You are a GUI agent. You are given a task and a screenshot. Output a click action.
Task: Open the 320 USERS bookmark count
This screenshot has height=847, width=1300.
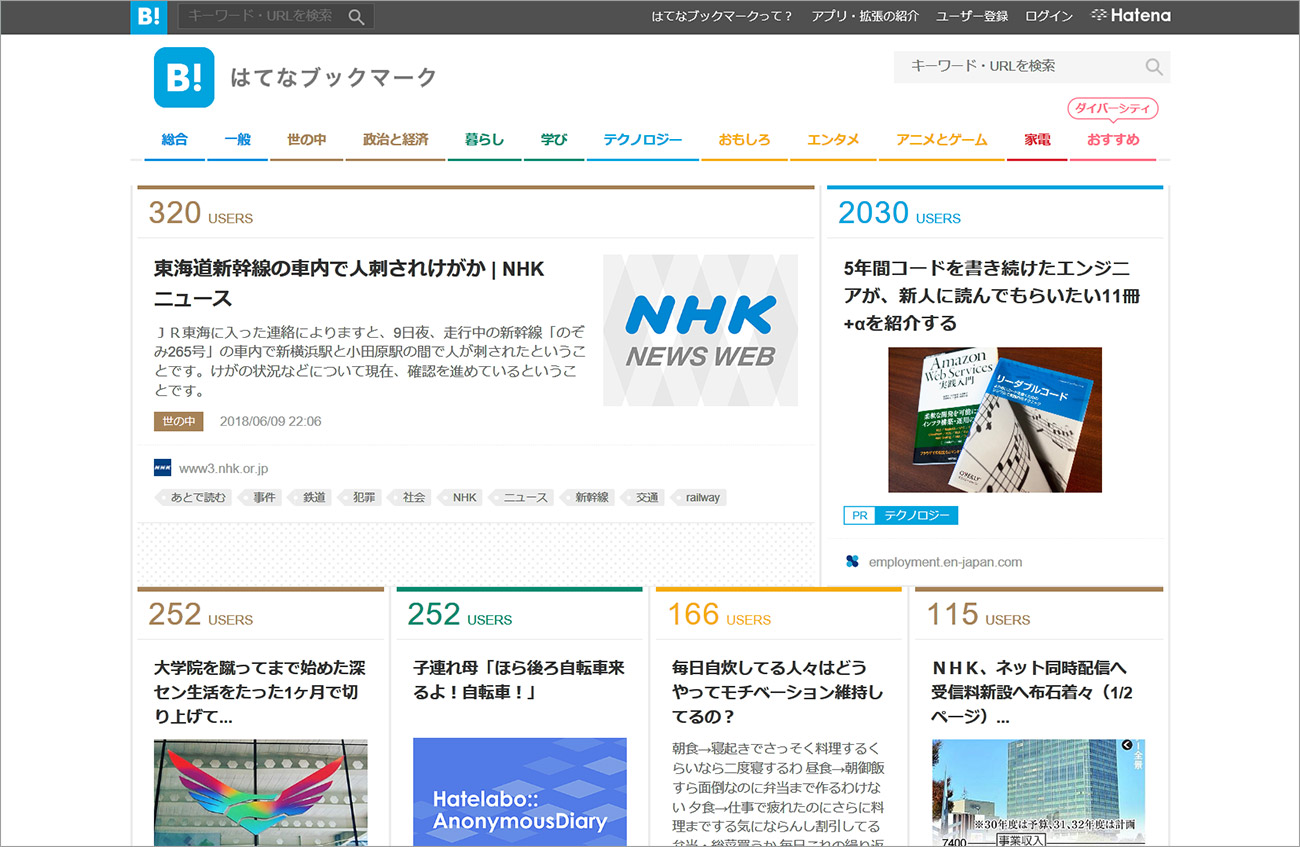click(200, 213)
